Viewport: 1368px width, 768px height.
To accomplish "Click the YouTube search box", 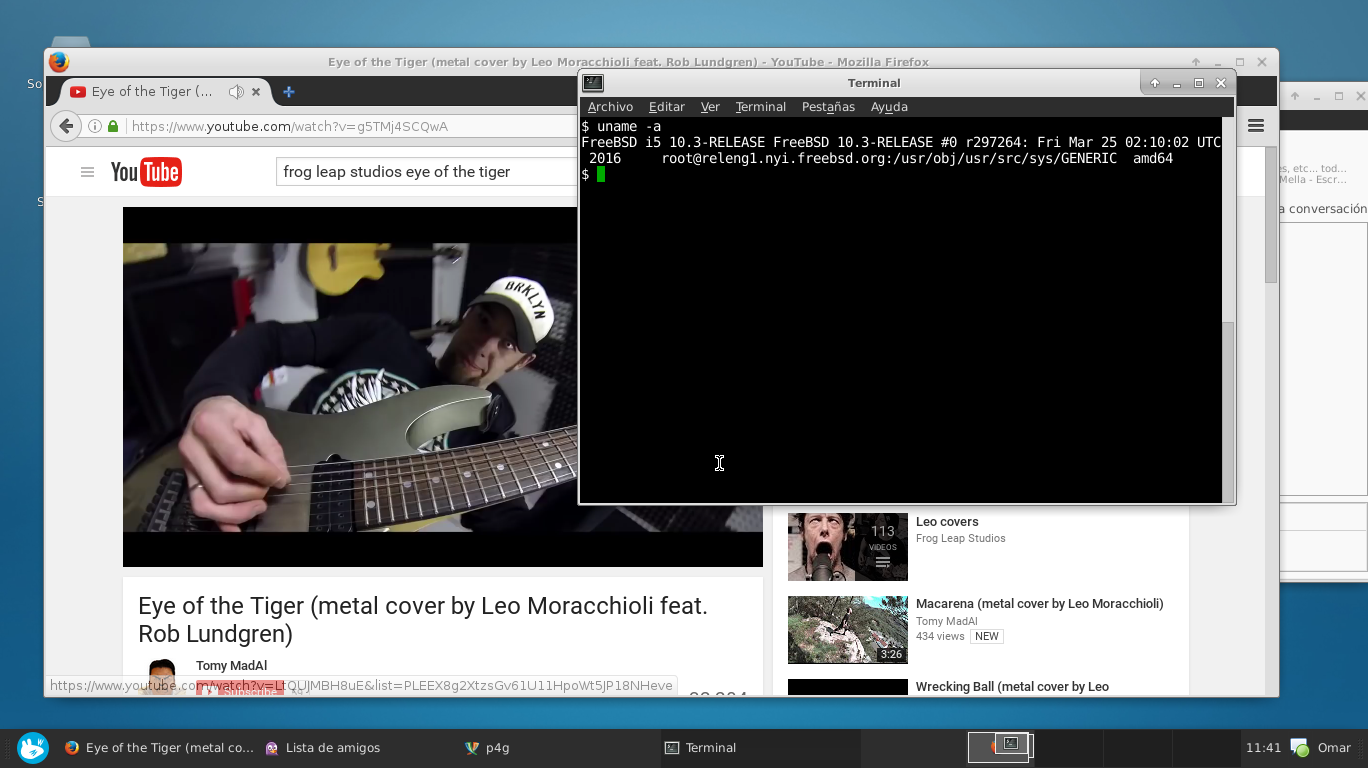I will pyautogui.click(x=427, y=172).
